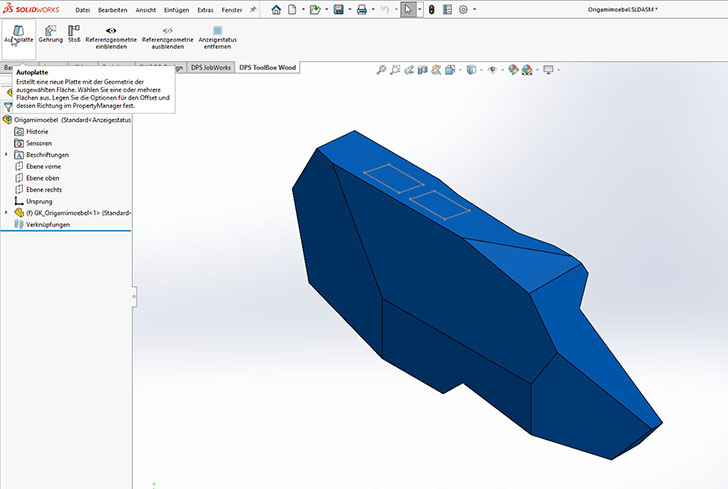Viewport: 728px width, 489px height.
Task: Open dropdown arrow next to New document
Action: (304, 9)
